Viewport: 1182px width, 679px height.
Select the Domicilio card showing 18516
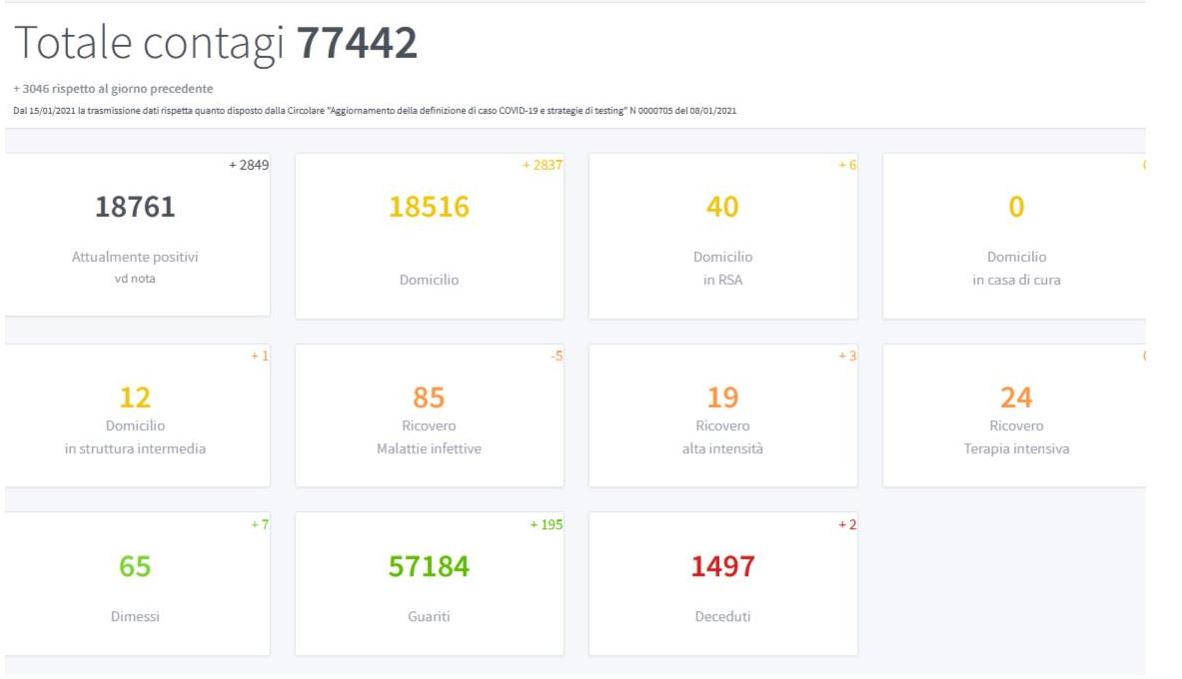click(429, 236)
